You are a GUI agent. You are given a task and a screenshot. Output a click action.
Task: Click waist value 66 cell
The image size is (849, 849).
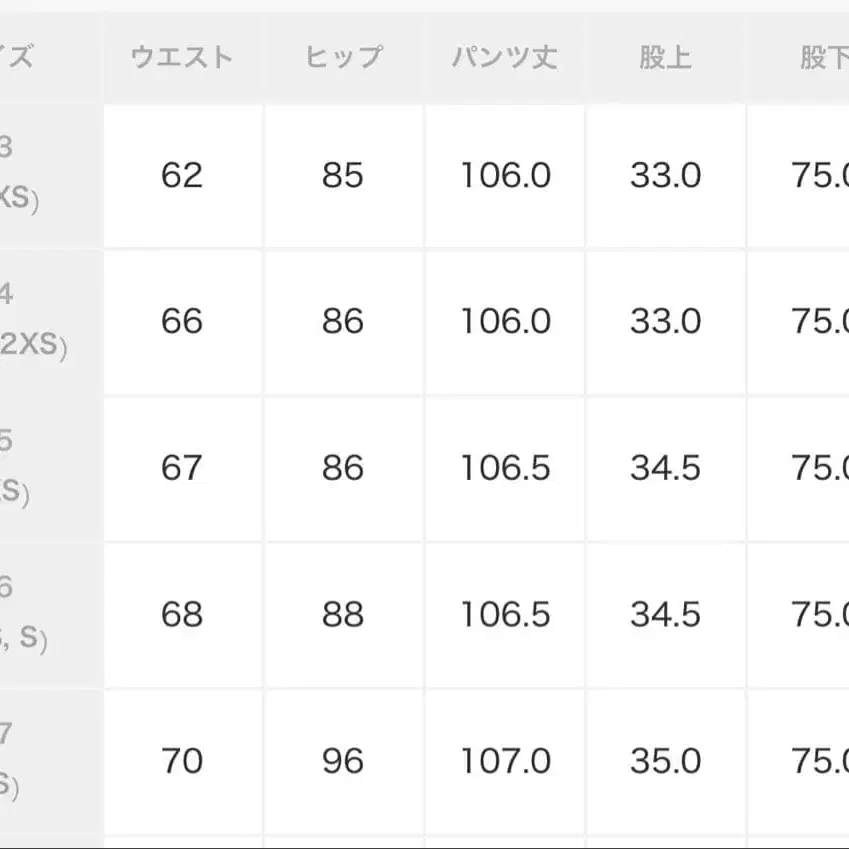point(182,322)
